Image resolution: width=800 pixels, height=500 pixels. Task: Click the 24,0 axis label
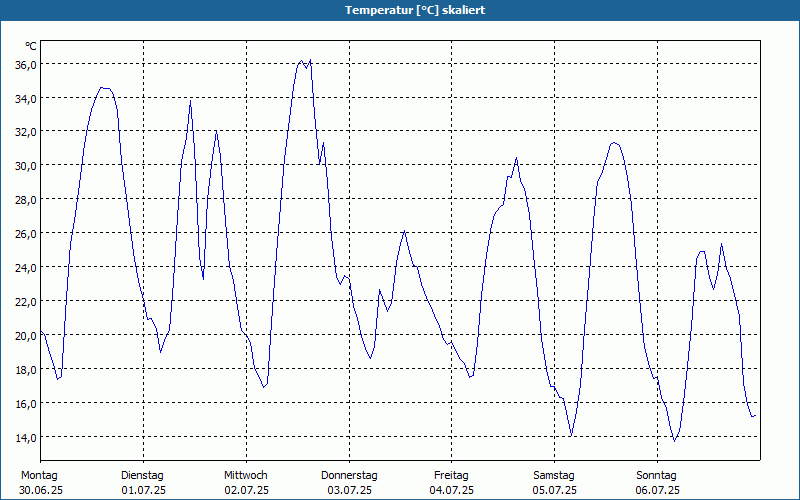pyautogui.click(x=25, y=268)
